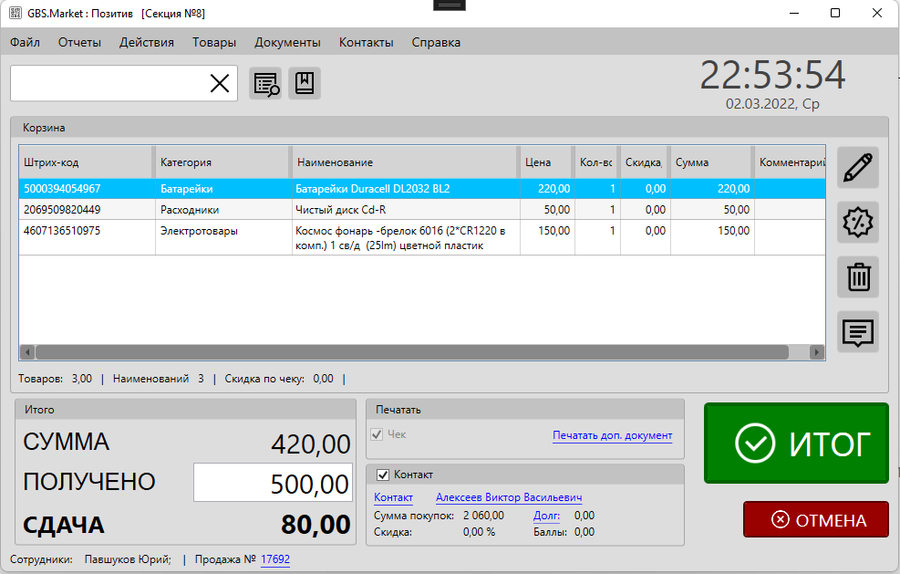Toggle the Чек print checkbox

377,435
